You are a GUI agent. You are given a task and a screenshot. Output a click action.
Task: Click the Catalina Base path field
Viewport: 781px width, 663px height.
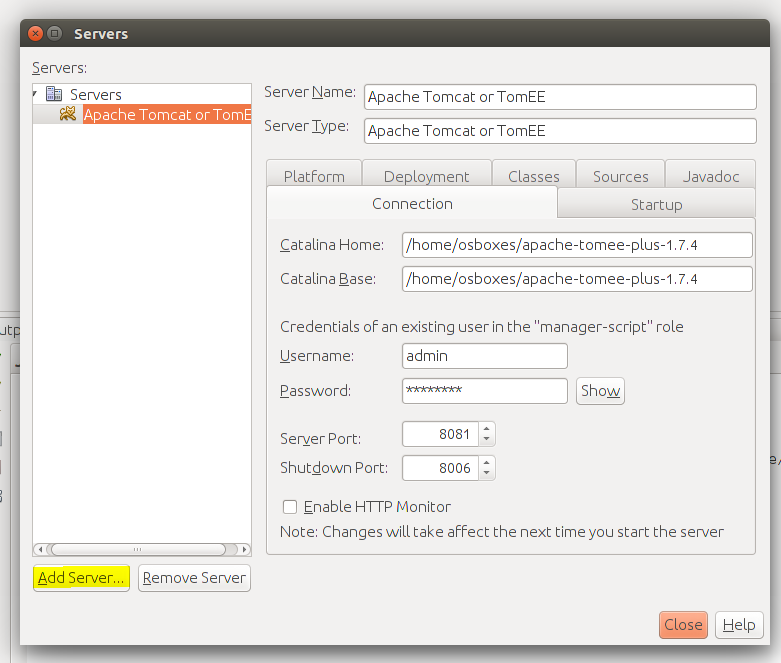click(x=577, y=279)
